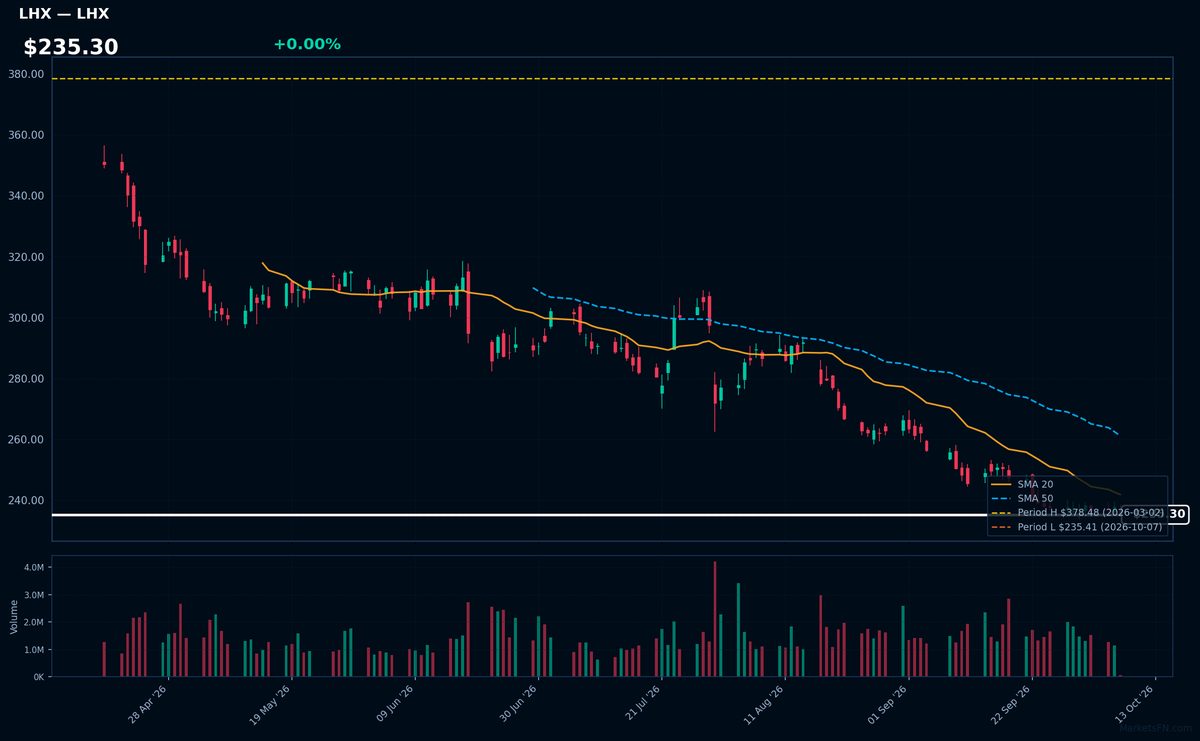The width and height of the screenshot is (1200, 741).
Task: Select the 30 Jun '26 date label
Action: [518, 702]
